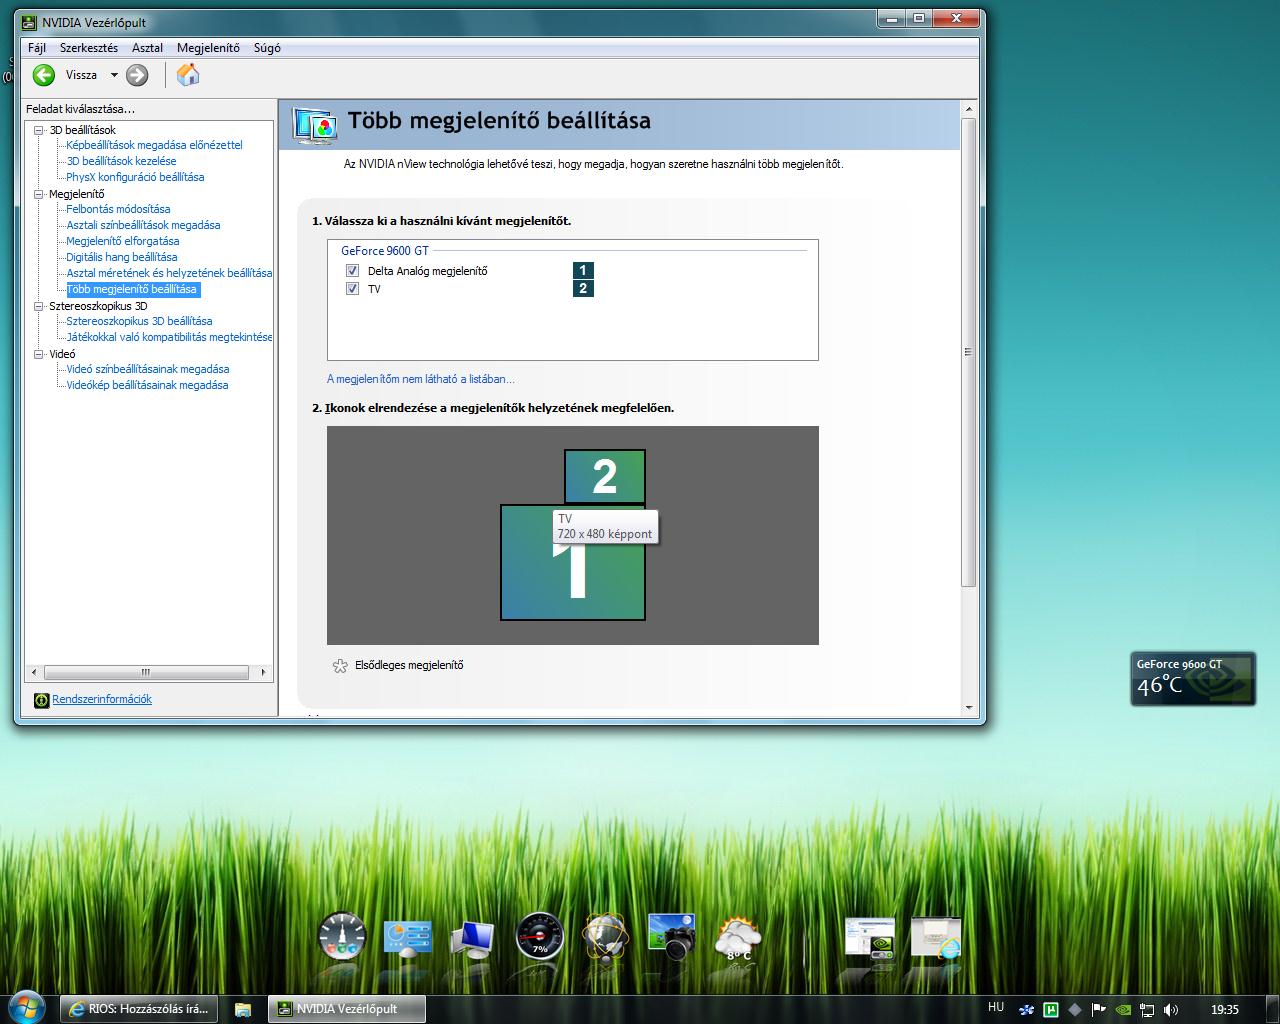Image resolution: width=1280 pixels, height=1024 pixels.
Task: Select display 2 icon in arrangement area
Action: point(605,476)
